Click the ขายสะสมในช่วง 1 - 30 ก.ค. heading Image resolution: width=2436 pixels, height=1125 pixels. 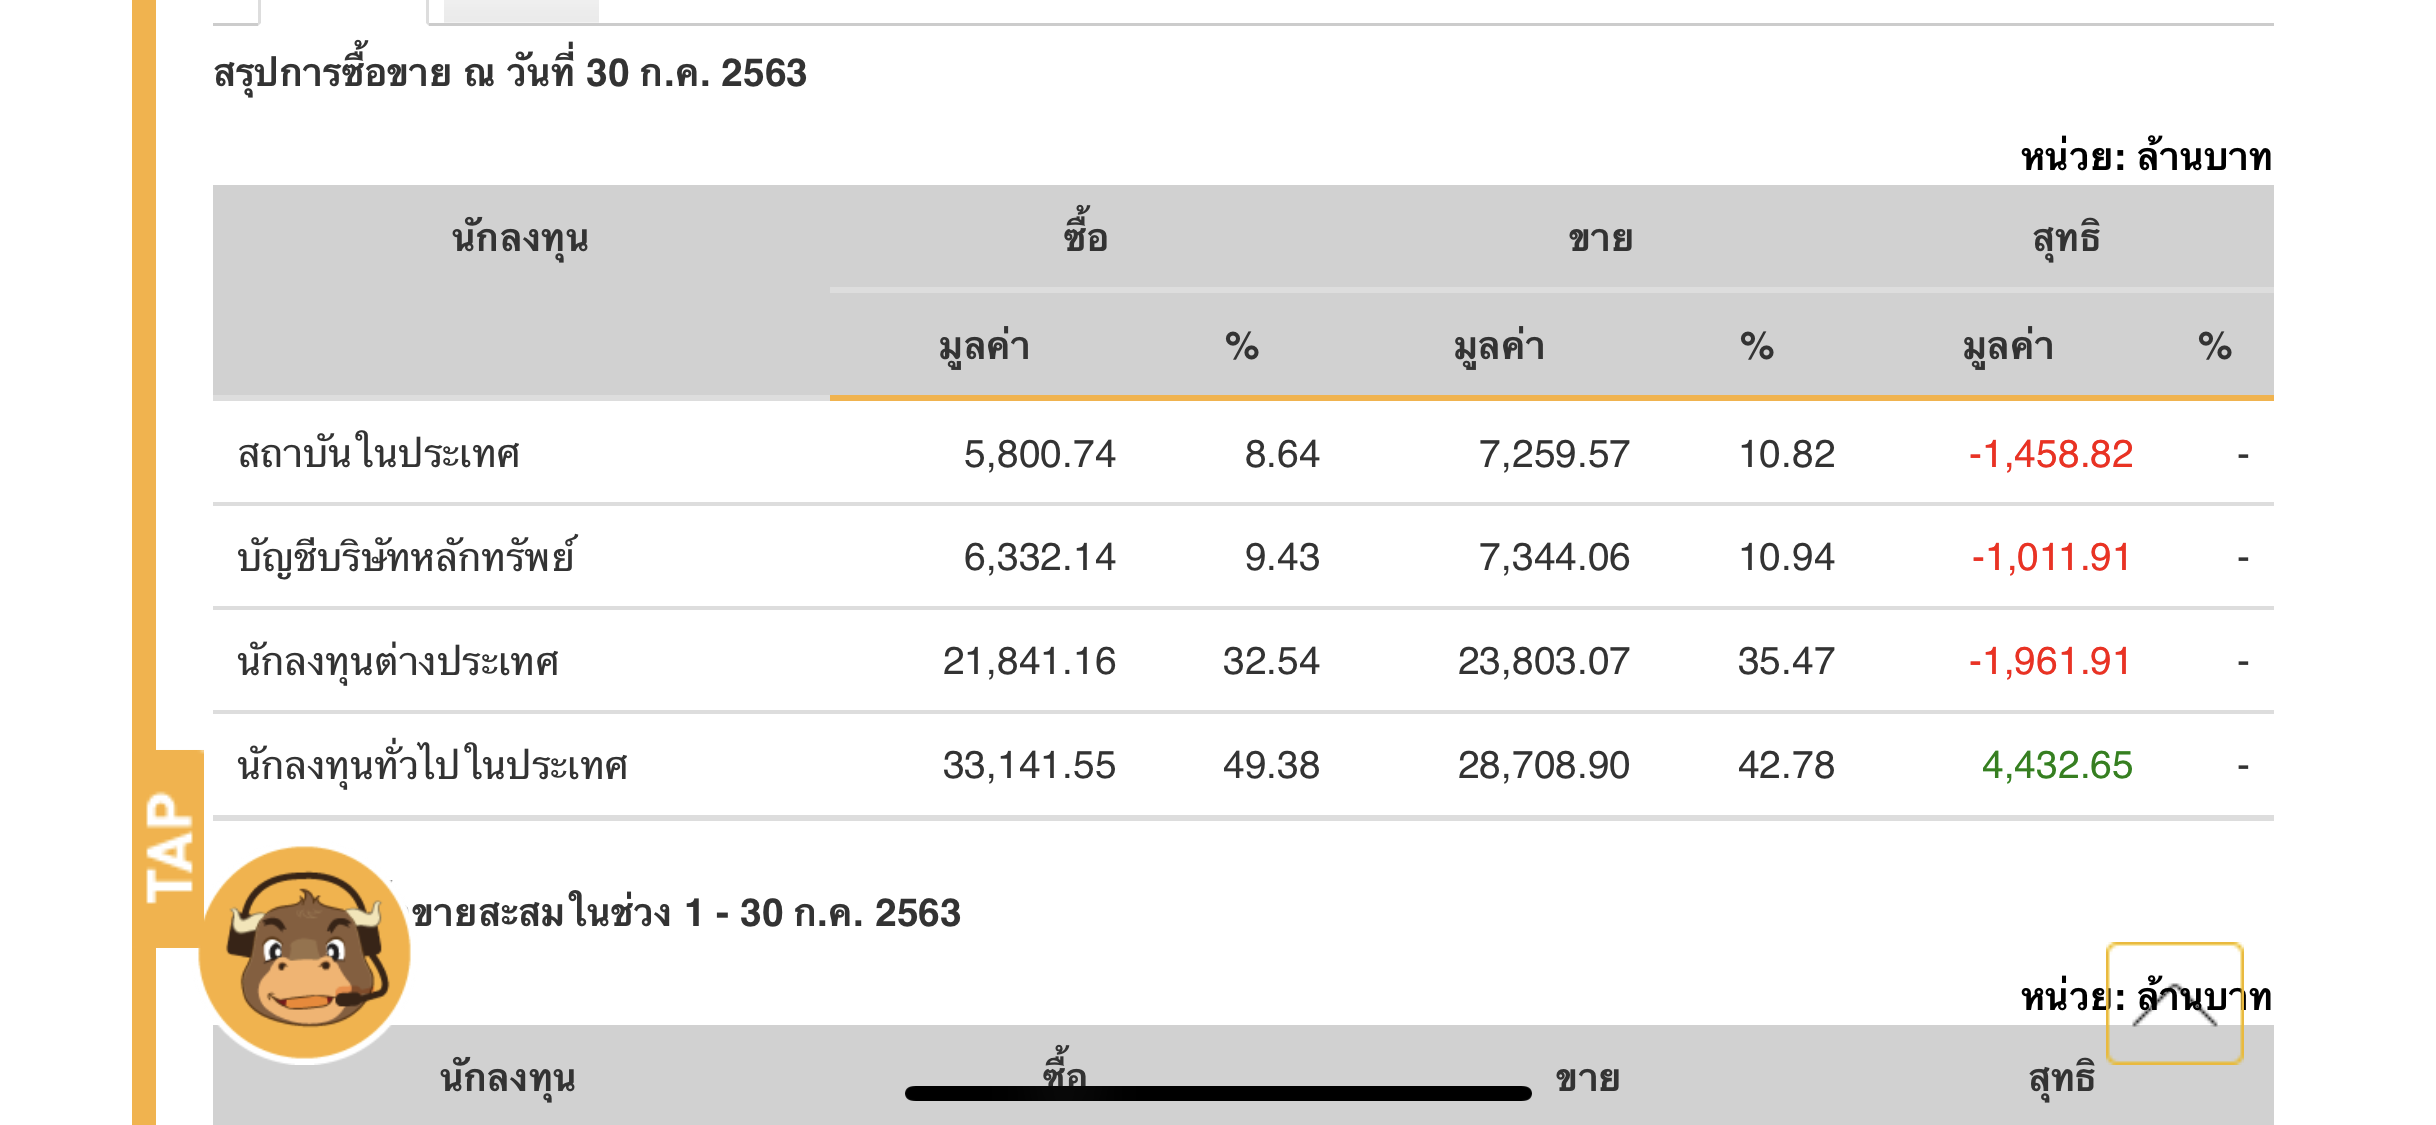coord(686,913)
